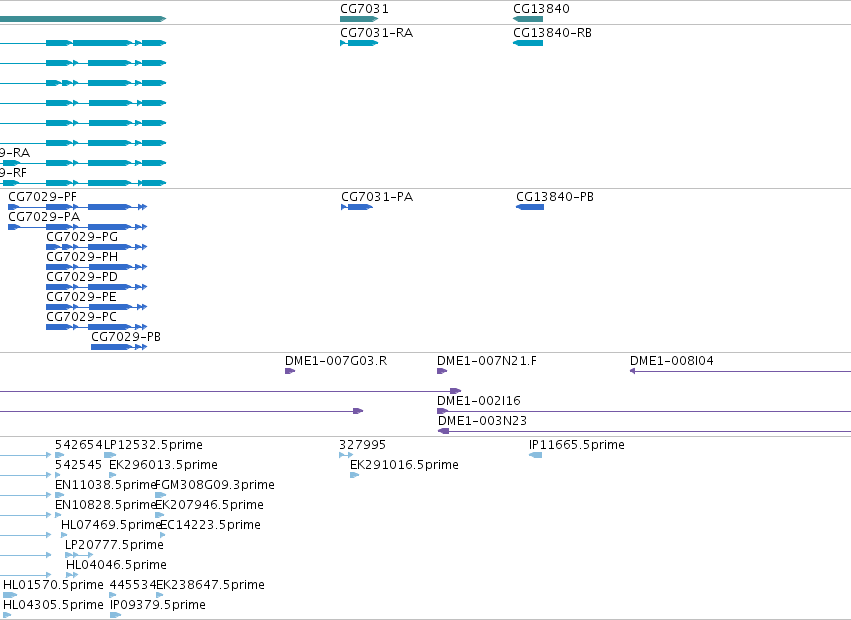
Task: Select the EK291016.5prime label
Action: coord(404,465)
